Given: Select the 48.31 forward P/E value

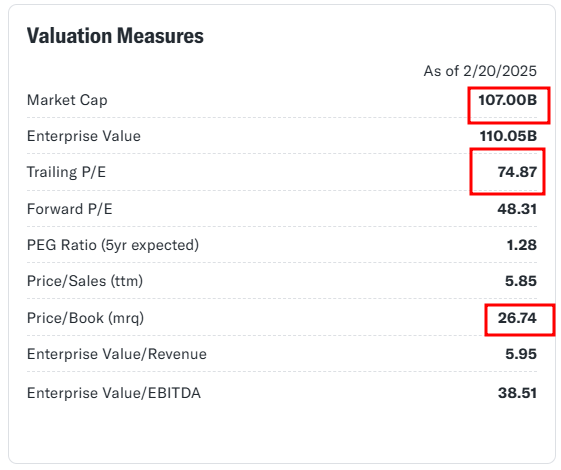Looking at the screenshot, I should [517, 209].
